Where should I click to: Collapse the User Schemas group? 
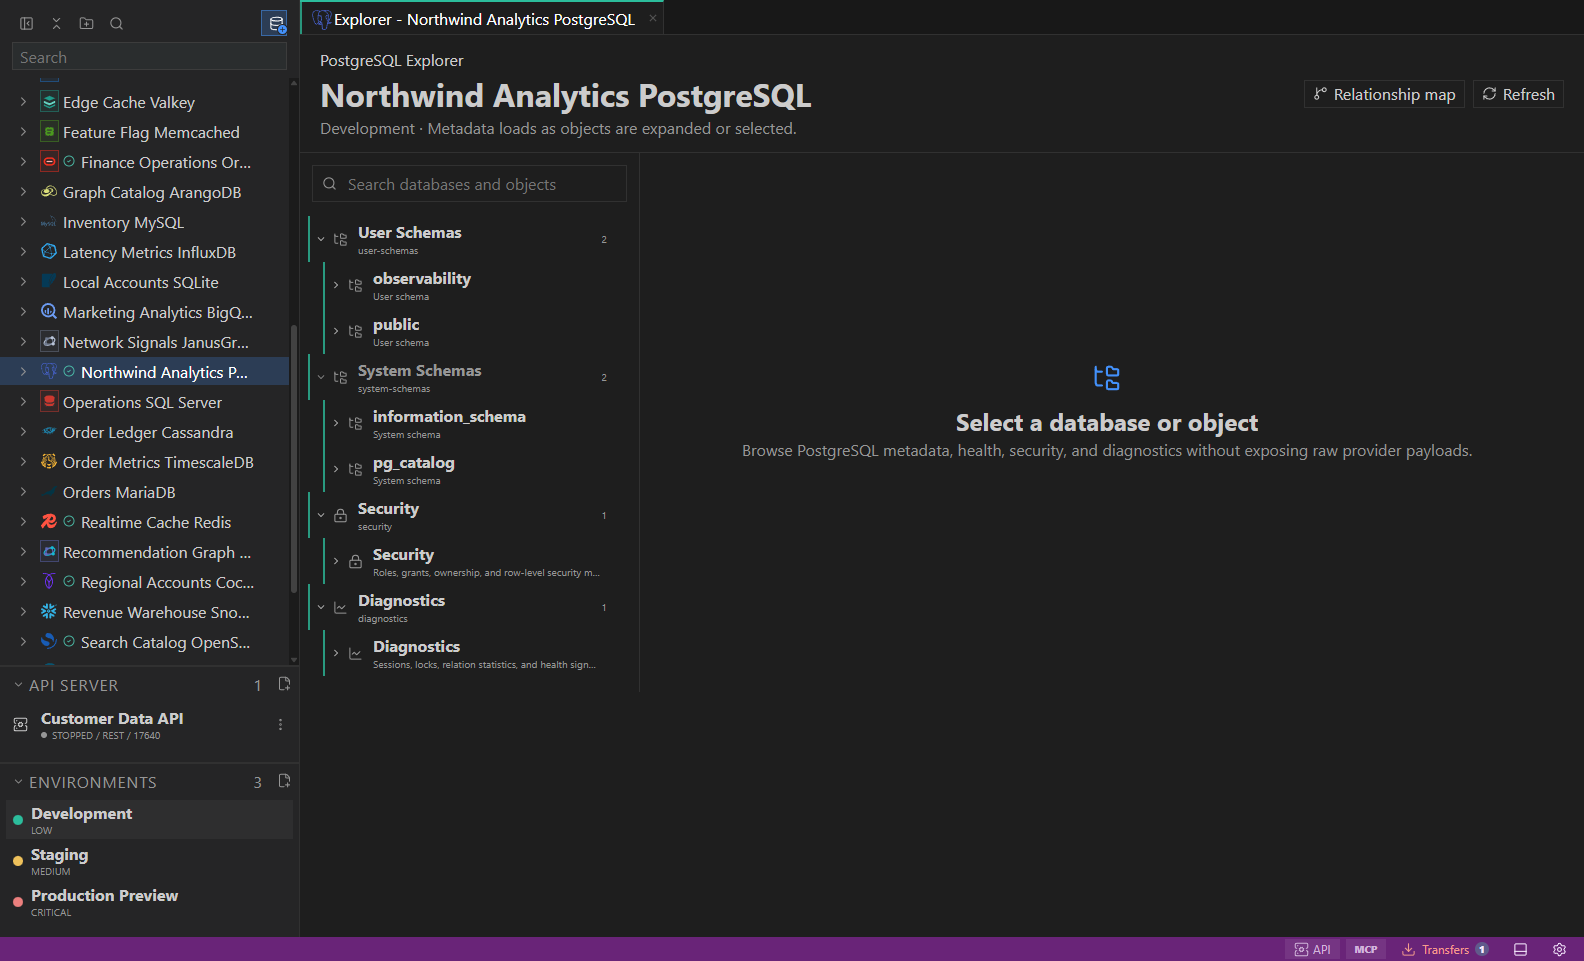321,239
